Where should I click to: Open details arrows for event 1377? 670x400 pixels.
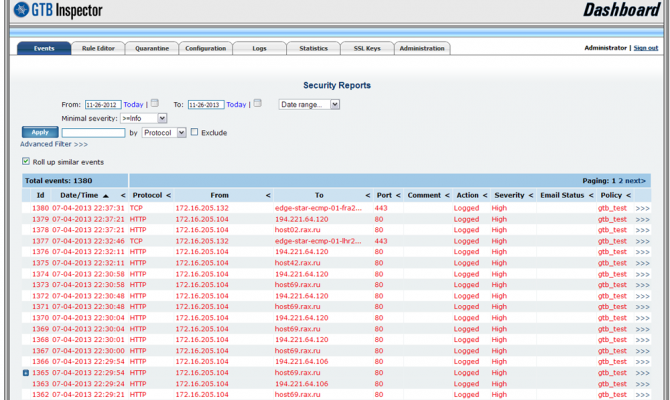pos(642,241)
